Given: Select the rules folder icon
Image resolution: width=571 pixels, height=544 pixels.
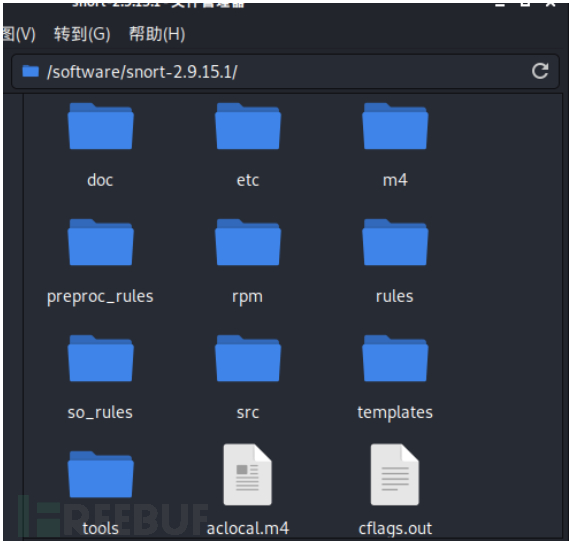Looking at the screenshot, I should [395, 242].
